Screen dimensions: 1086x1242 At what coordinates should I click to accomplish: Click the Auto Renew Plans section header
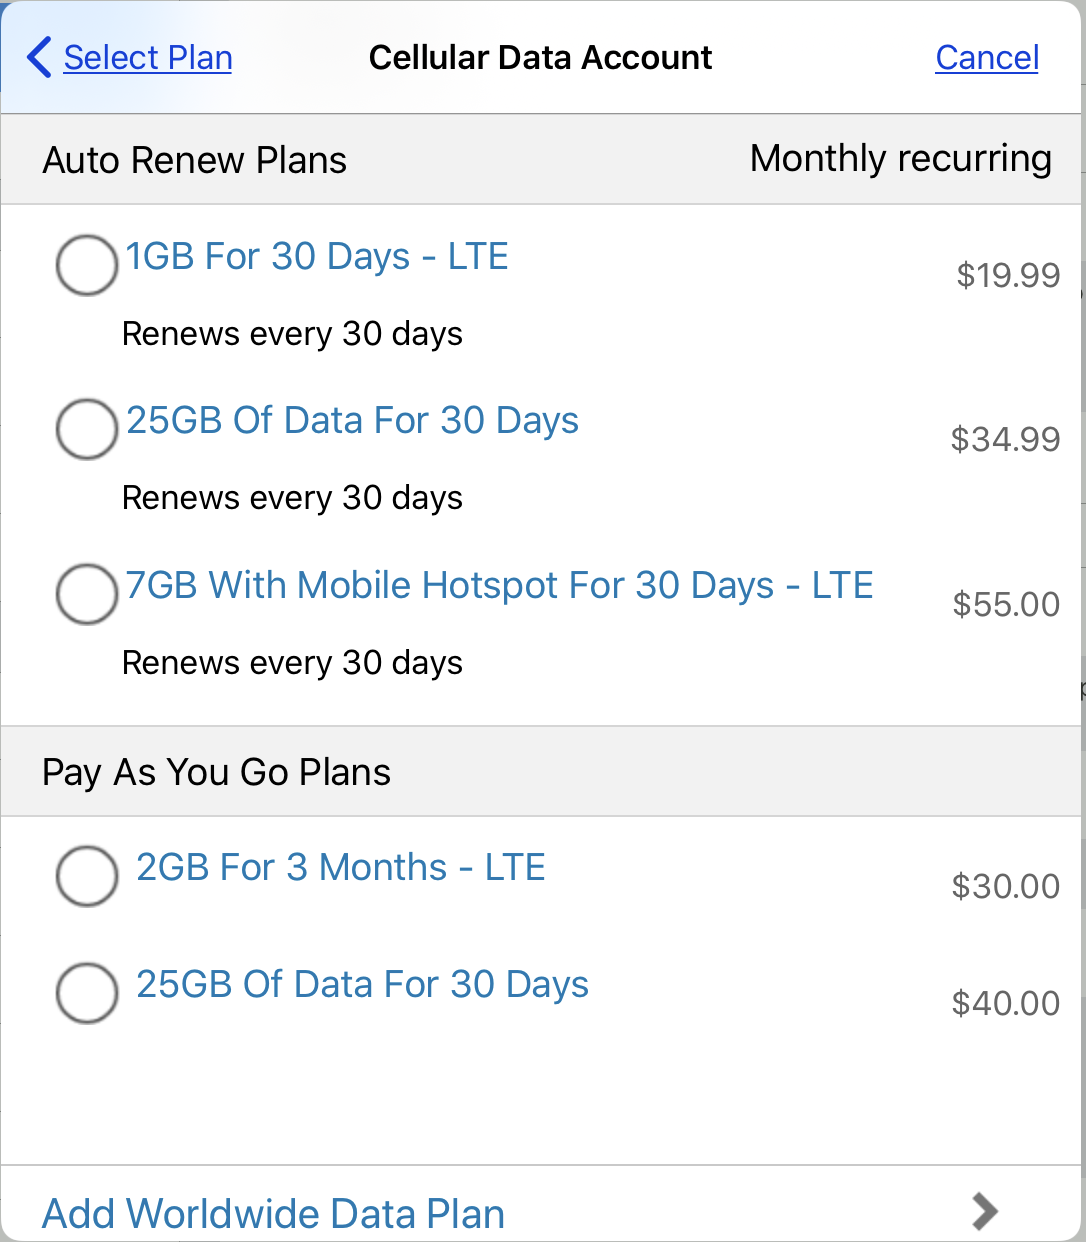[x=195, y=160]
